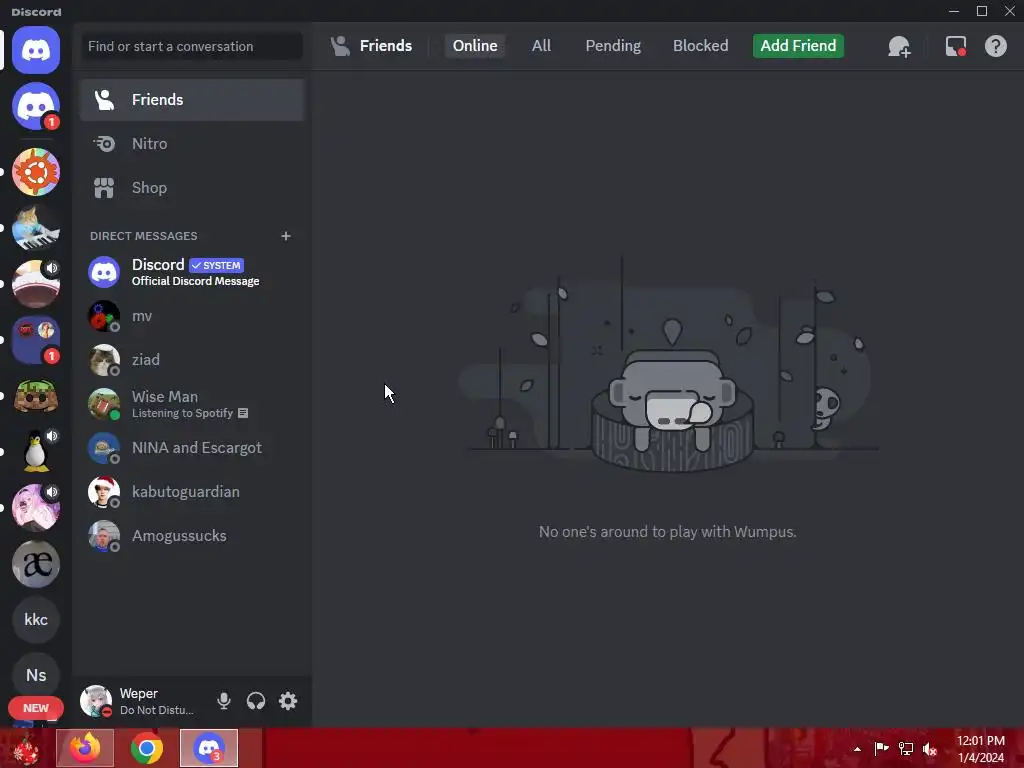Switch to the Pending tab
Image resolution: width=1024 pixels, height=768 pixels.
click(x=613, y=46)
